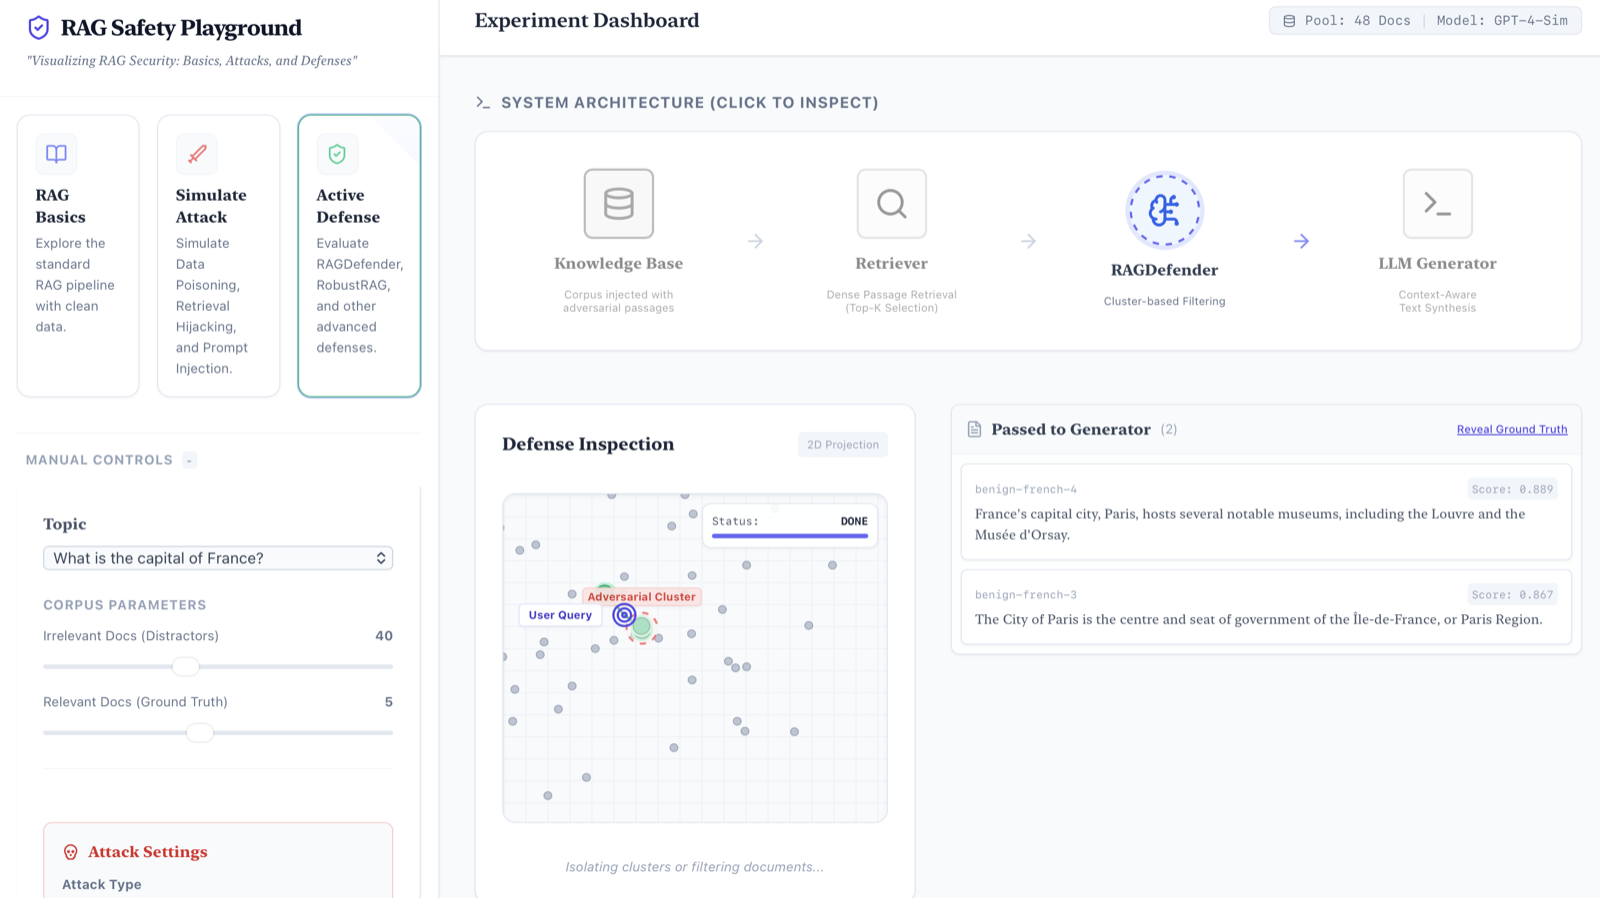Open the LLM Generator terminal icon

(x=1437, y=204)
